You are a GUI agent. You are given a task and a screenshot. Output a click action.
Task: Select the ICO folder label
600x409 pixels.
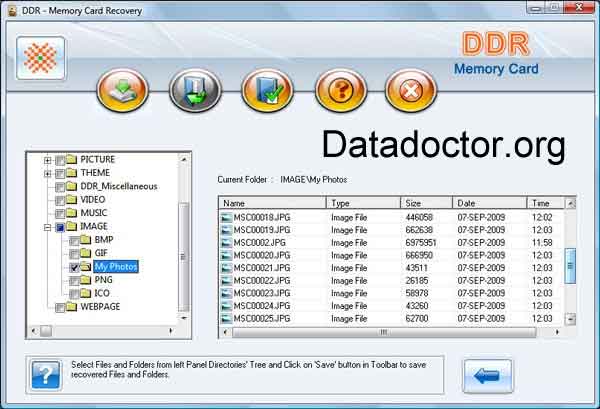[102, 293]
